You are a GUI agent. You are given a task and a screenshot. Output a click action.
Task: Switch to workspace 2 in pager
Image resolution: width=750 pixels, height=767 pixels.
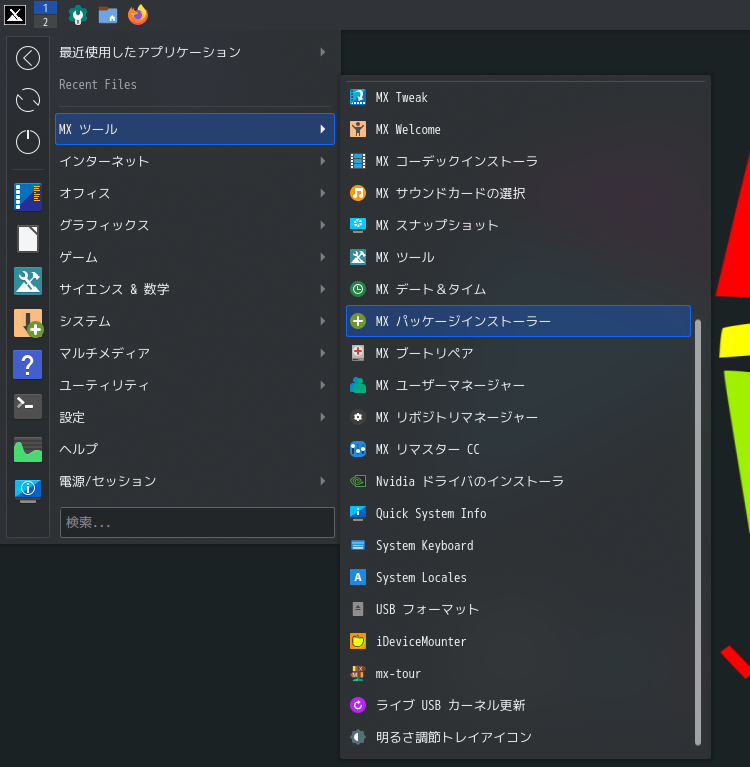tap(45, 22)
